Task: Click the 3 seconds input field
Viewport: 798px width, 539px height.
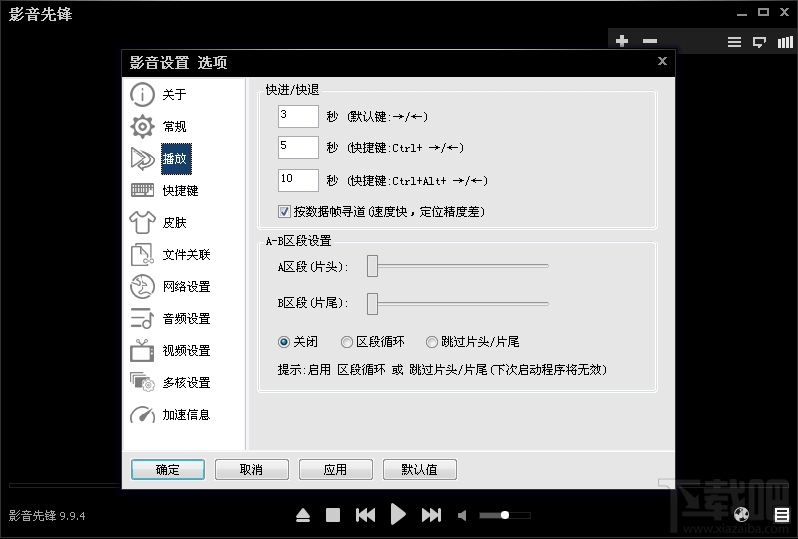Action: [x=298, y=116]
